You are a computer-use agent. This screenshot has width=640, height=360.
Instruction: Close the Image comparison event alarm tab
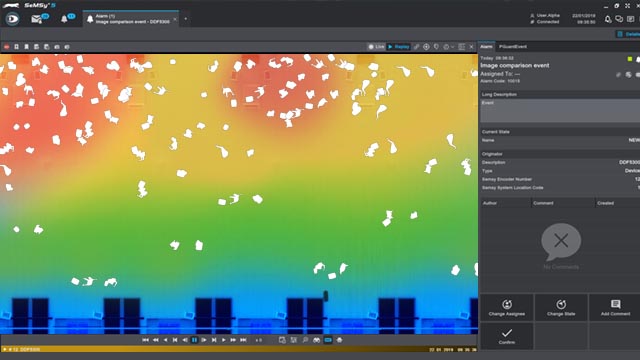[175, 19]
